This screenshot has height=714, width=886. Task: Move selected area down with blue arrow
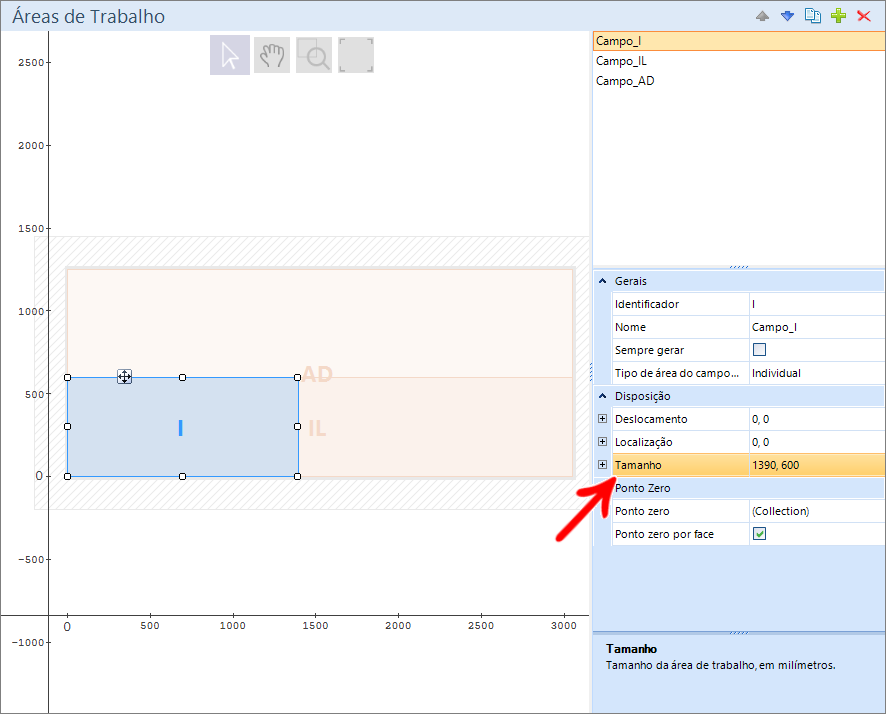(787, 16)
